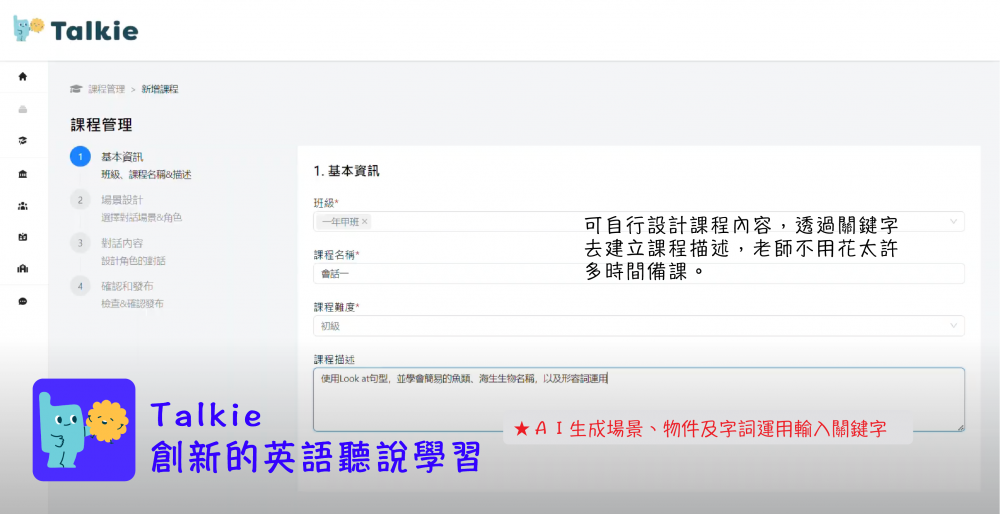
Task: Remove the 一年甲班 class tag
Action: click(365, 222)
